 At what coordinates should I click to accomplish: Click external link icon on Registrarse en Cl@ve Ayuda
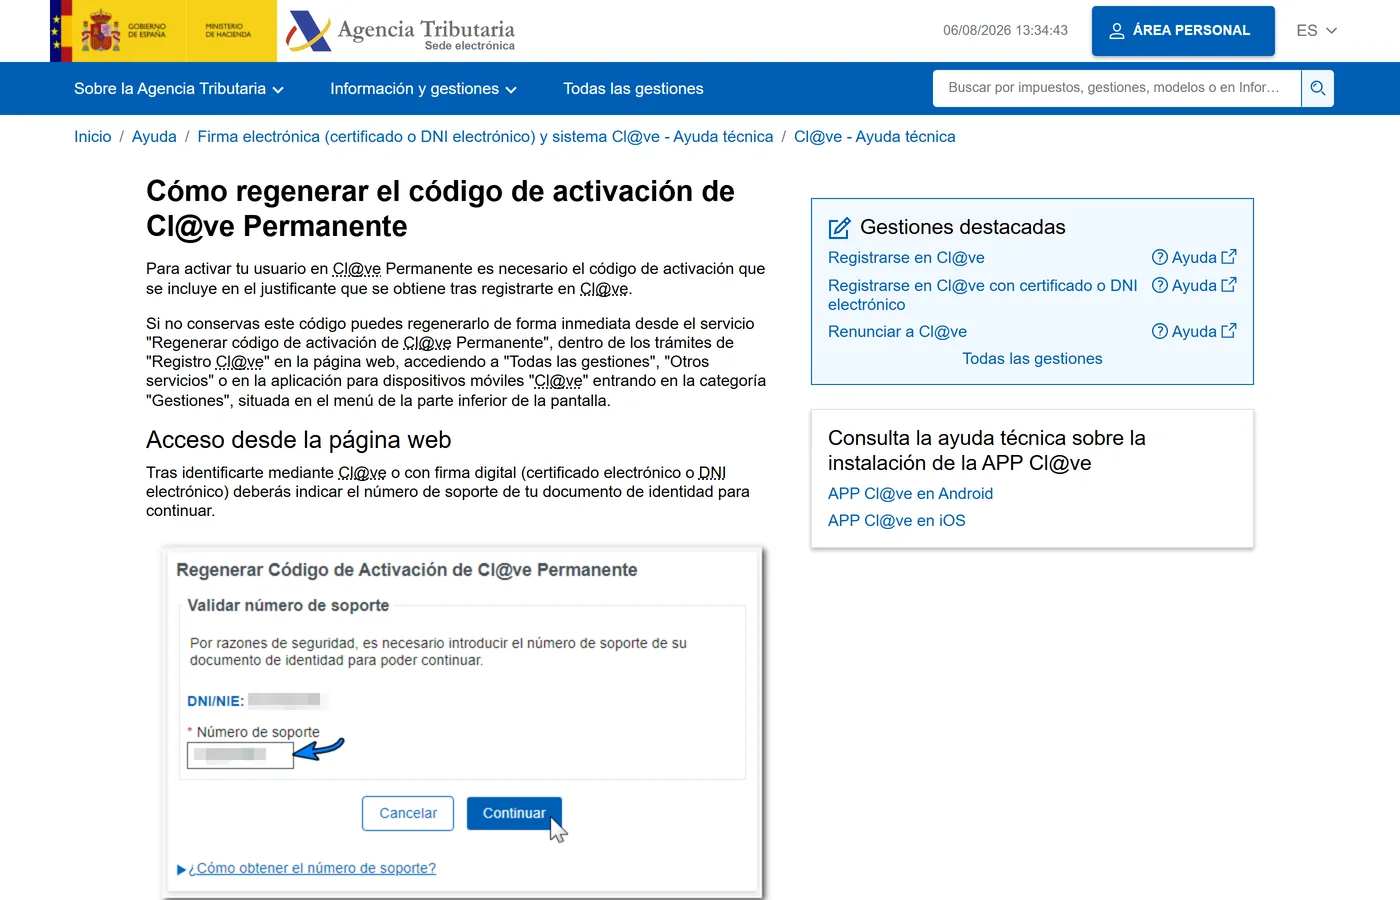point(1229,257)
